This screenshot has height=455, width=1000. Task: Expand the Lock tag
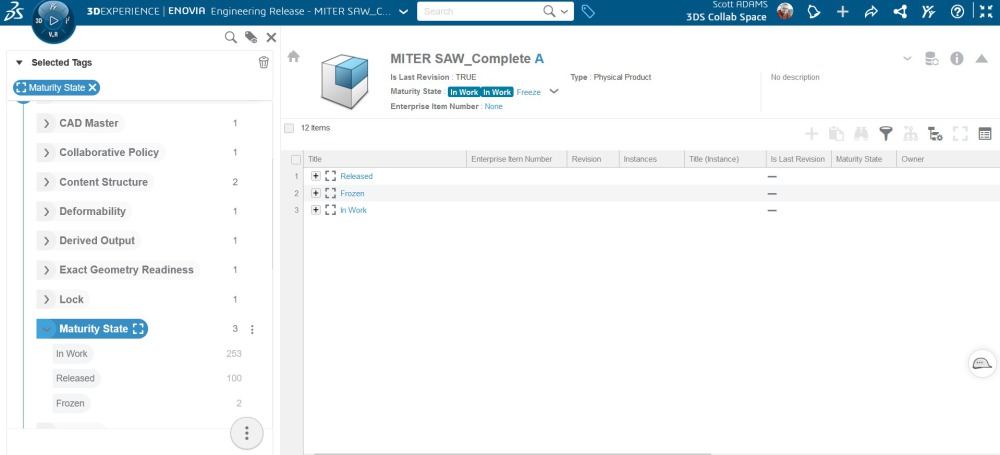(46, 299)
